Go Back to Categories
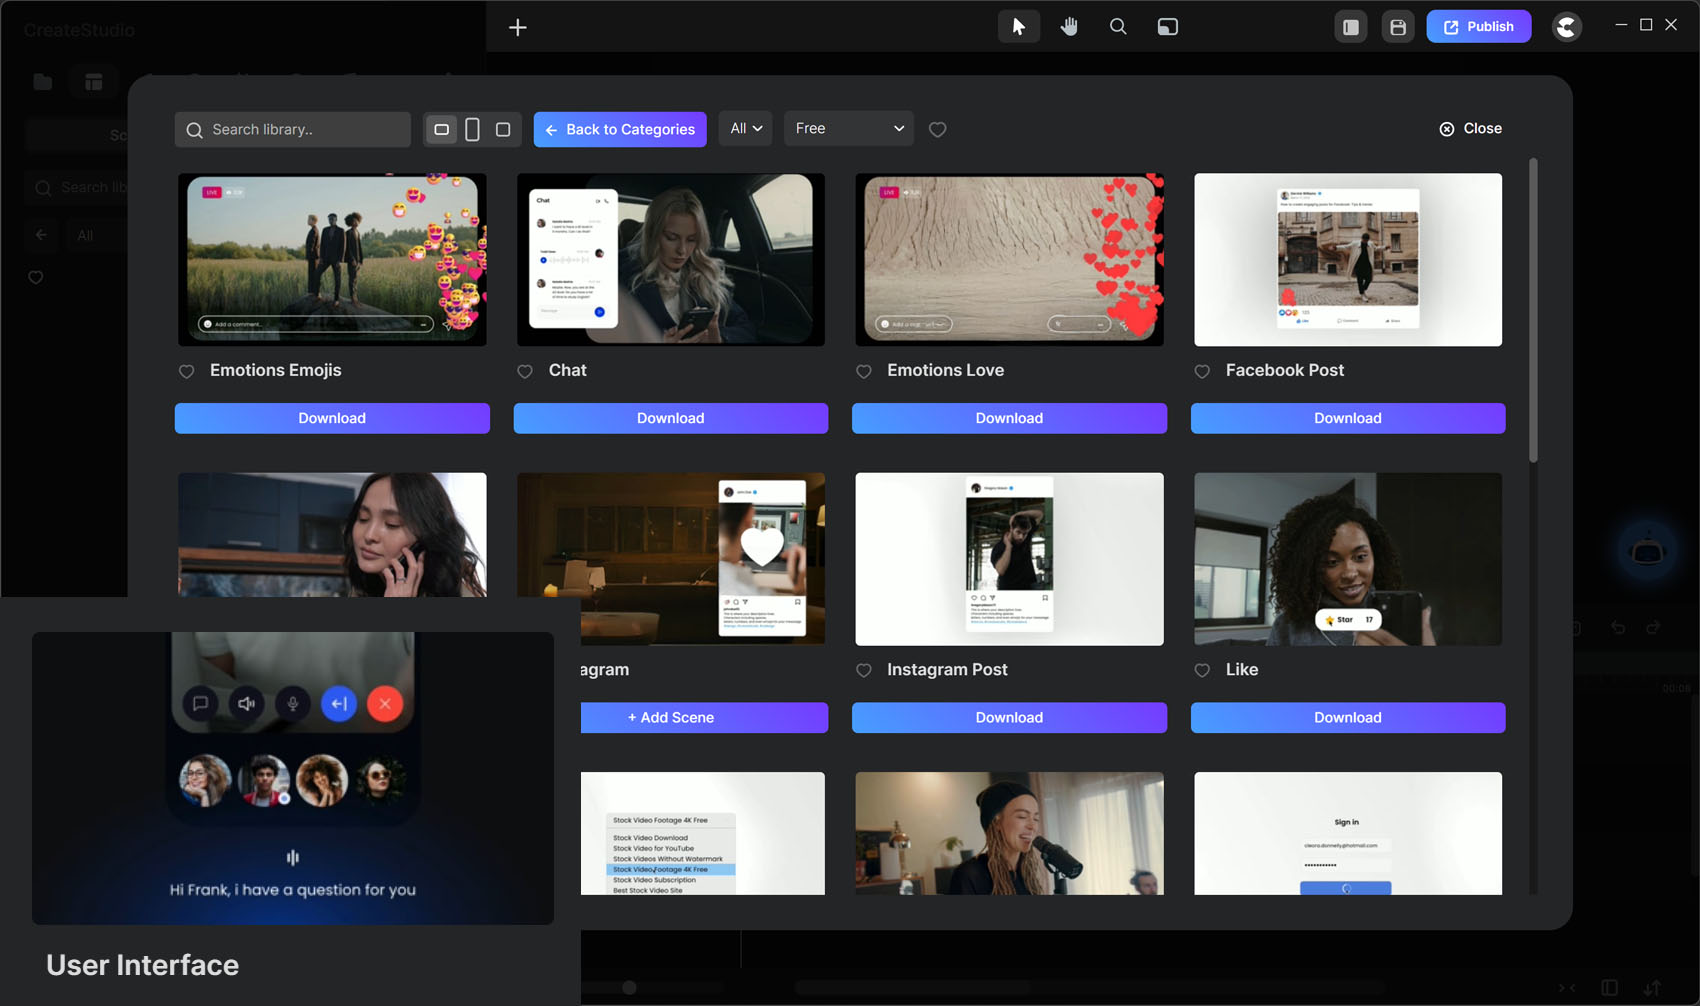This screenshot has height=1006, width=1700. [620, 129]
